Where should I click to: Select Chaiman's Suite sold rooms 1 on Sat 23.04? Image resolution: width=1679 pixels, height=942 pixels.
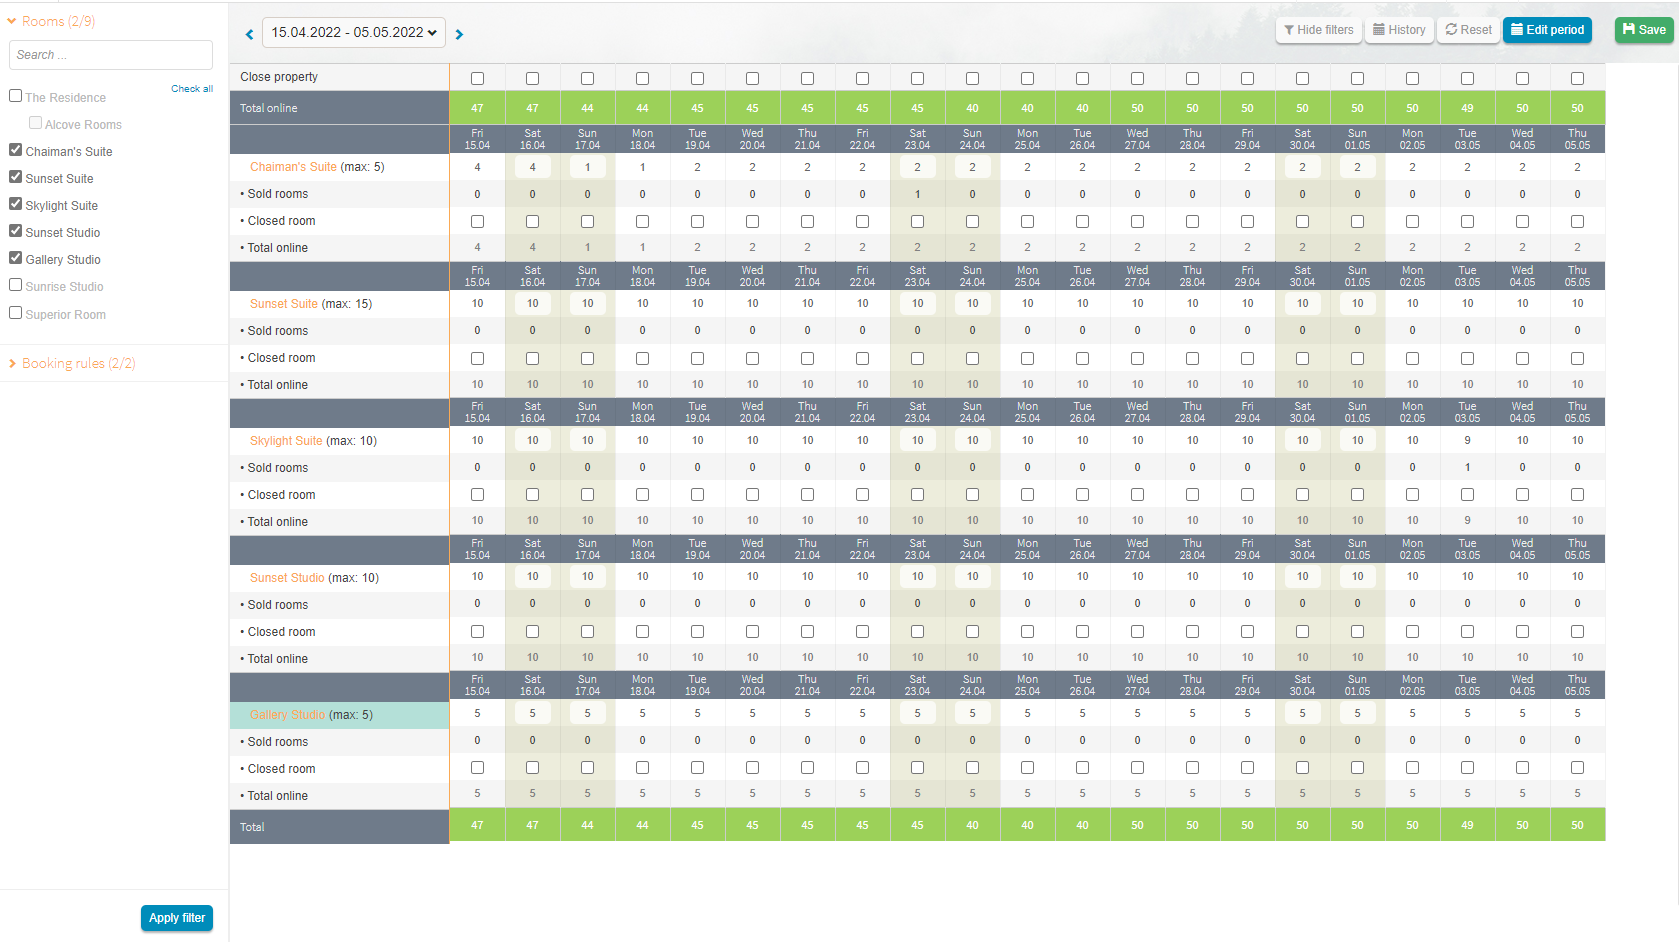click(x=917, y=194)
